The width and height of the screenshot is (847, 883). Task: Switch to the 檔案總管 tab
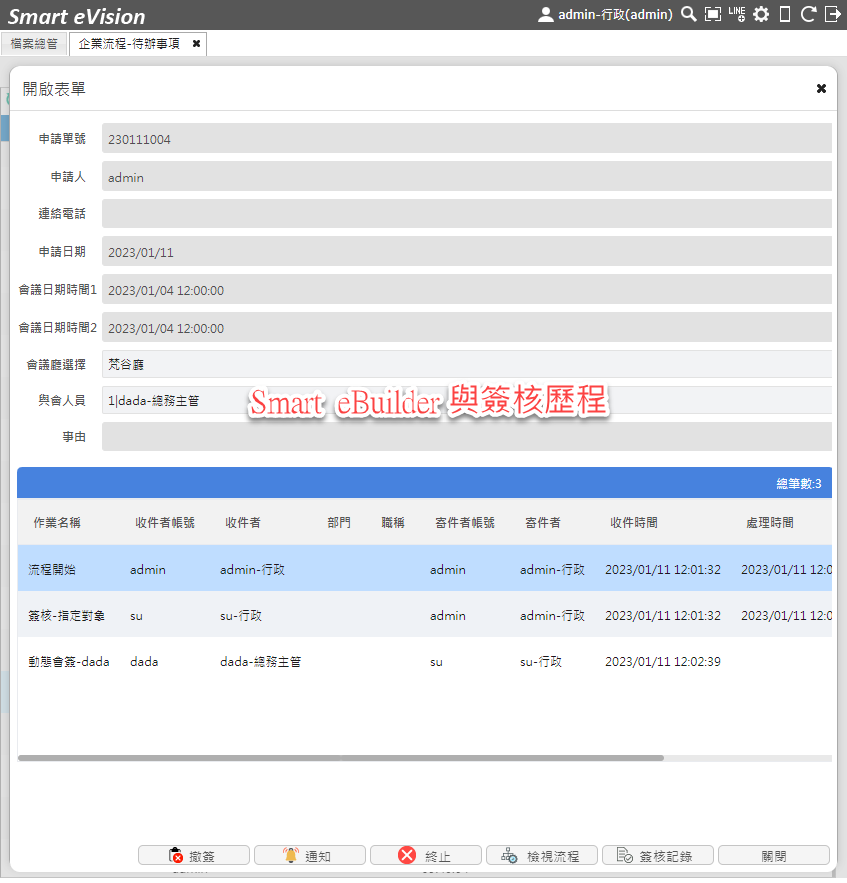point(33,43)
